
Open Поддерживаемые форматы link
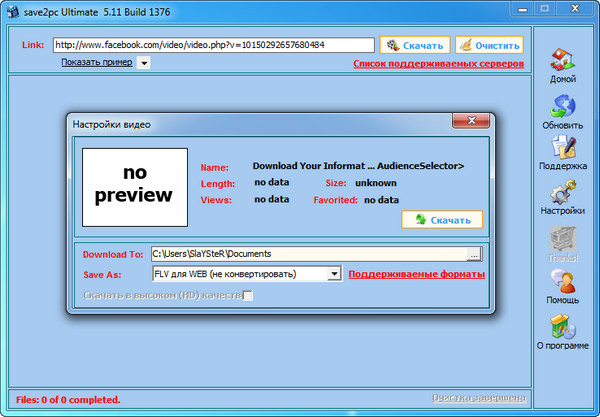416,274
